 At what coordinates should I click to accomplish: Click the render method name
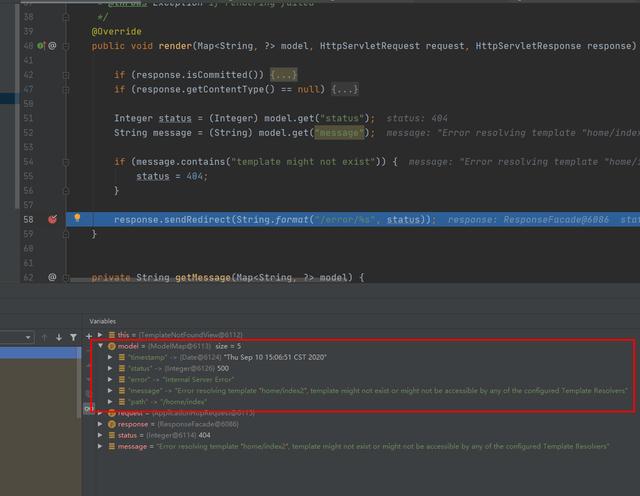point(175,46)
